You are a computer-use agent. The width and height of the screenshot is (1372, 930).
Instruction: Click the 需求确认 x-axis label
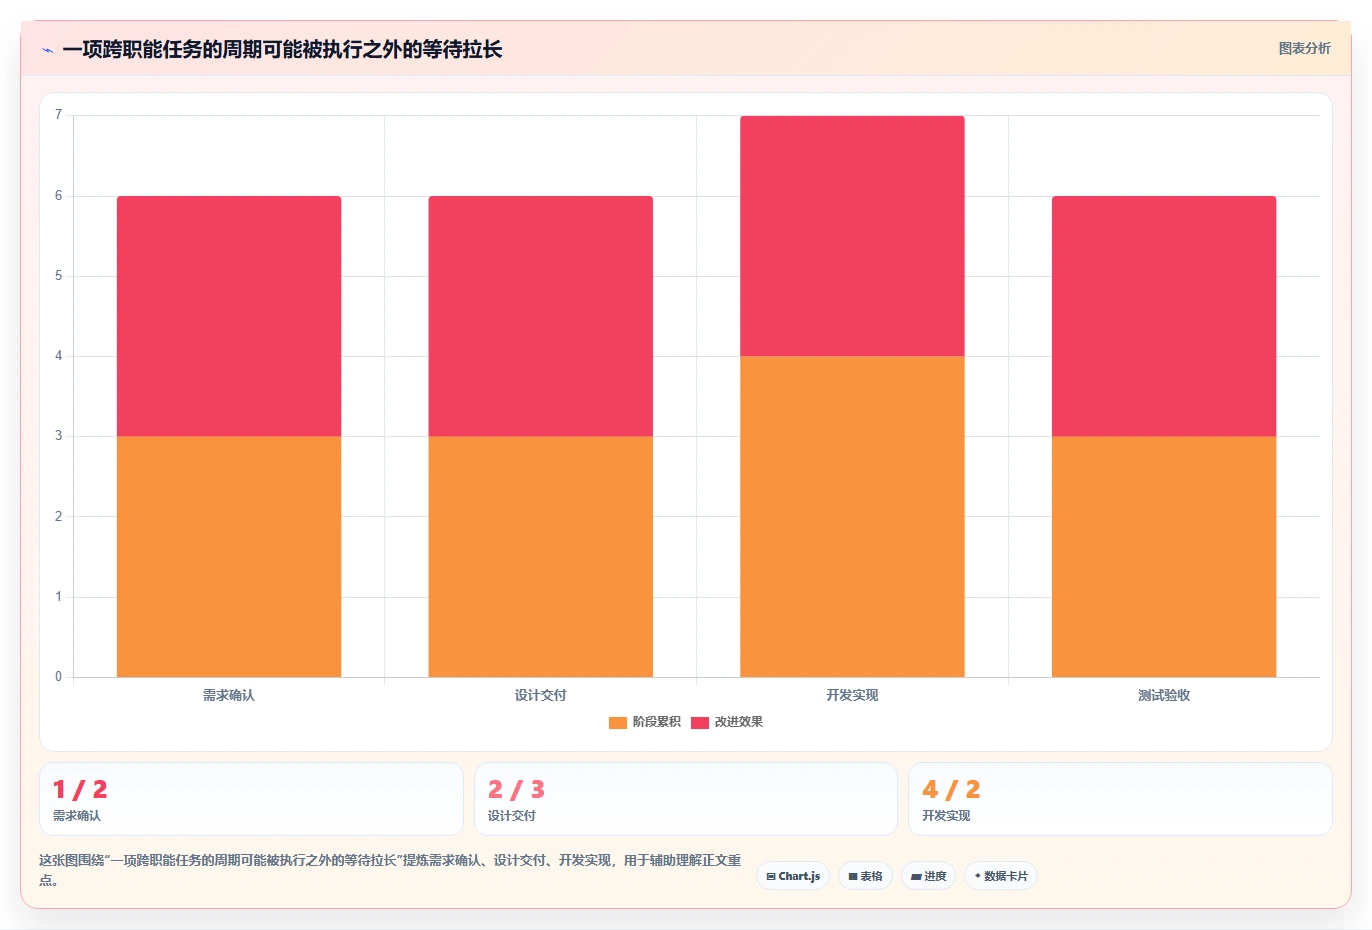coord(229,695)
